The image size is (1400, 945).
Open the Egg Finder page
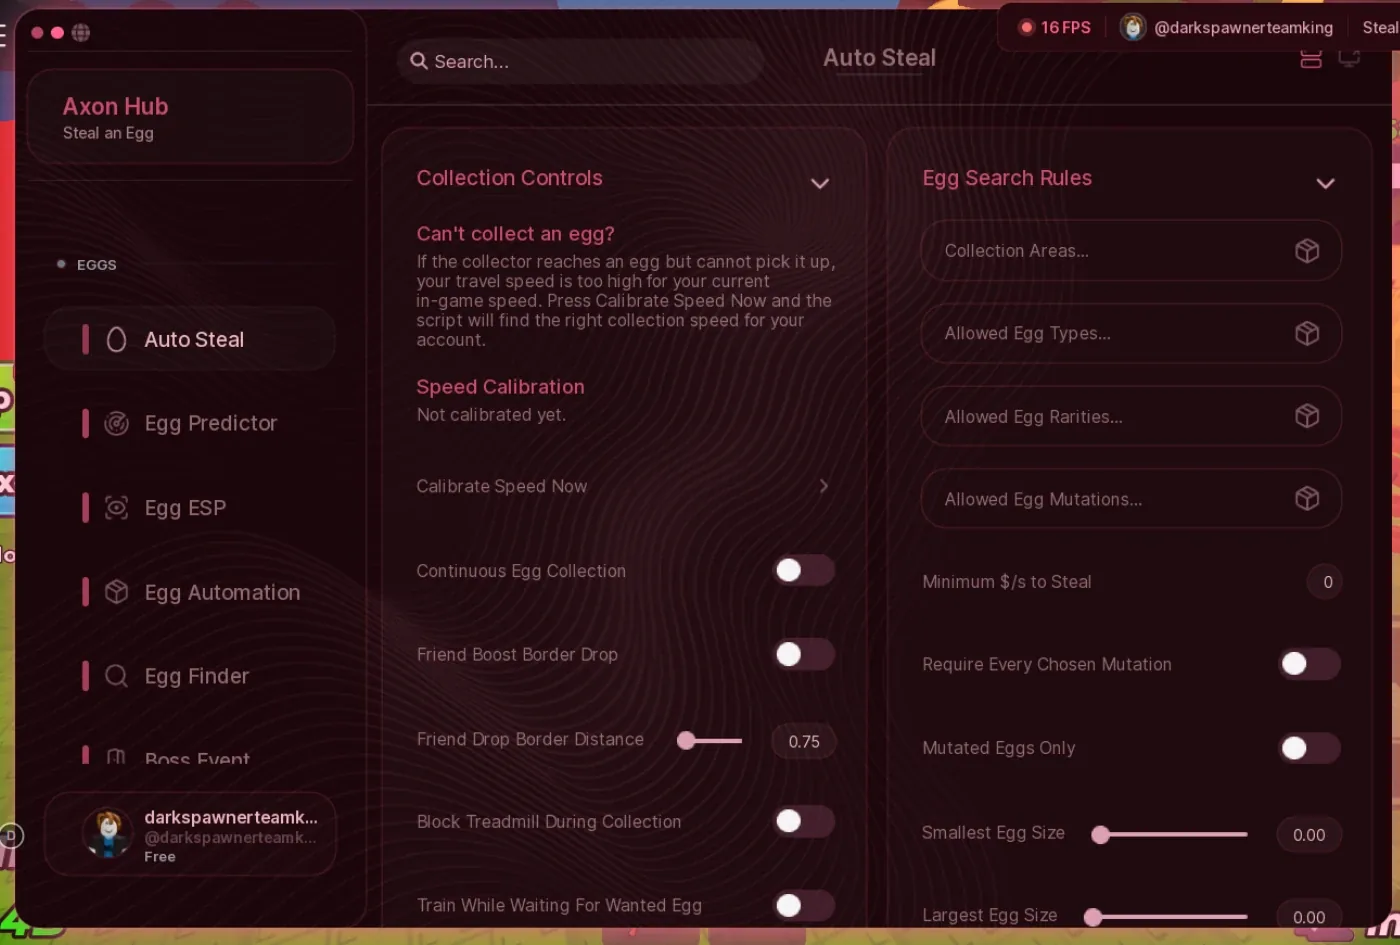click(190, 676)
